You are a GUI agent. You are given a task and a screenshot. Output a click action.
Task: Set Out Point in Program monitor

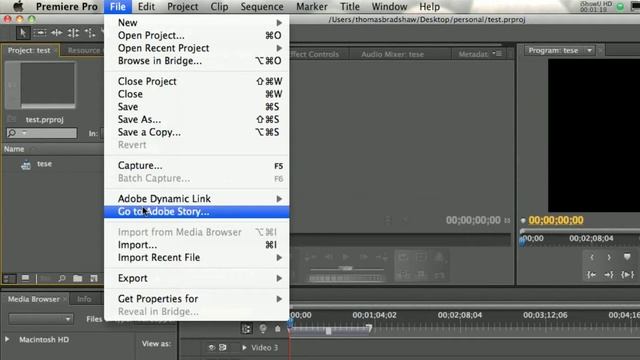609,257
